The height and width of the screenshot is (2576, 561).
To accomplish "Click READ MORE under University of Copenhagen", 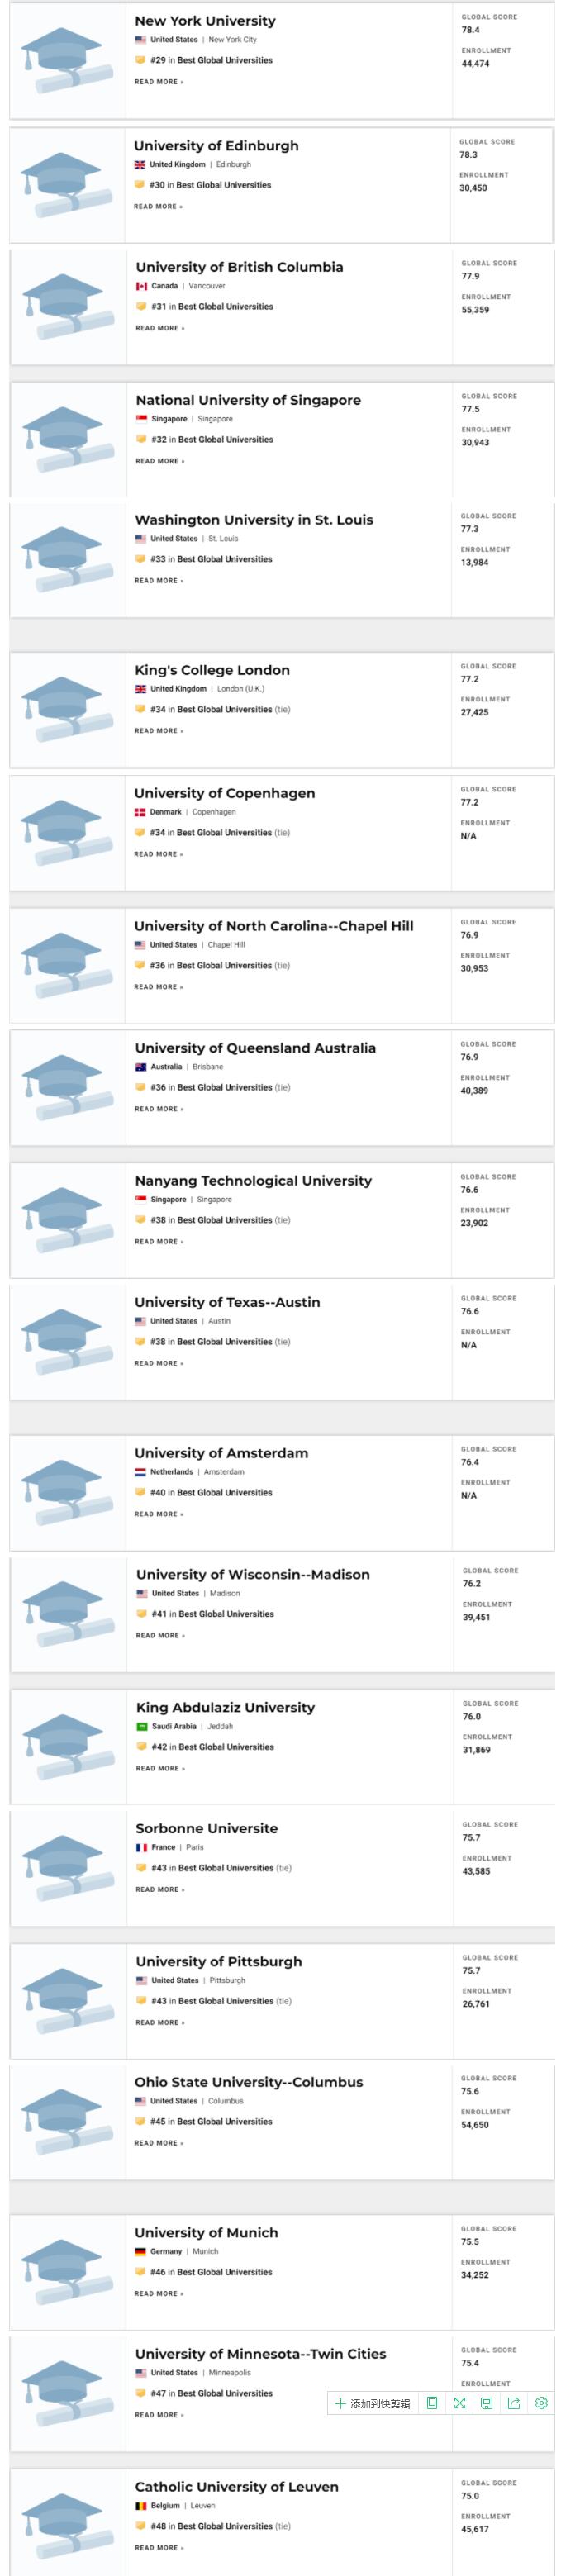I will click(x=158, y=855).
